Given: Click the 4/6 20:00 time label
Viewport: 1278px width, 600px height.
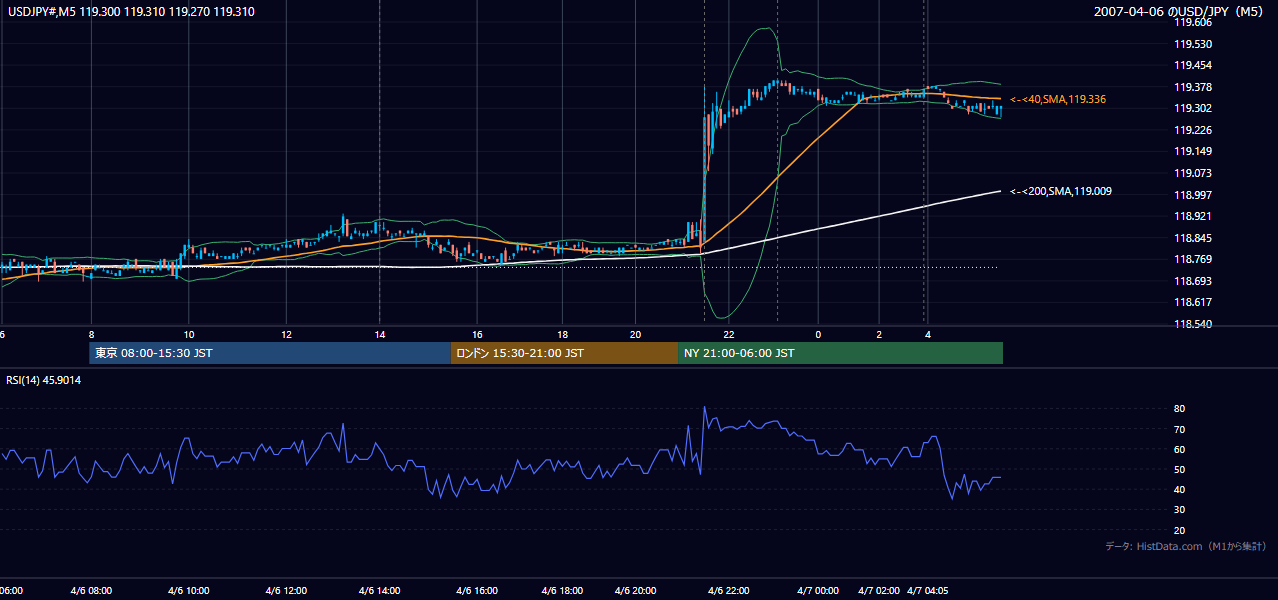Looking at the screenshot, I should pos(636,590).
